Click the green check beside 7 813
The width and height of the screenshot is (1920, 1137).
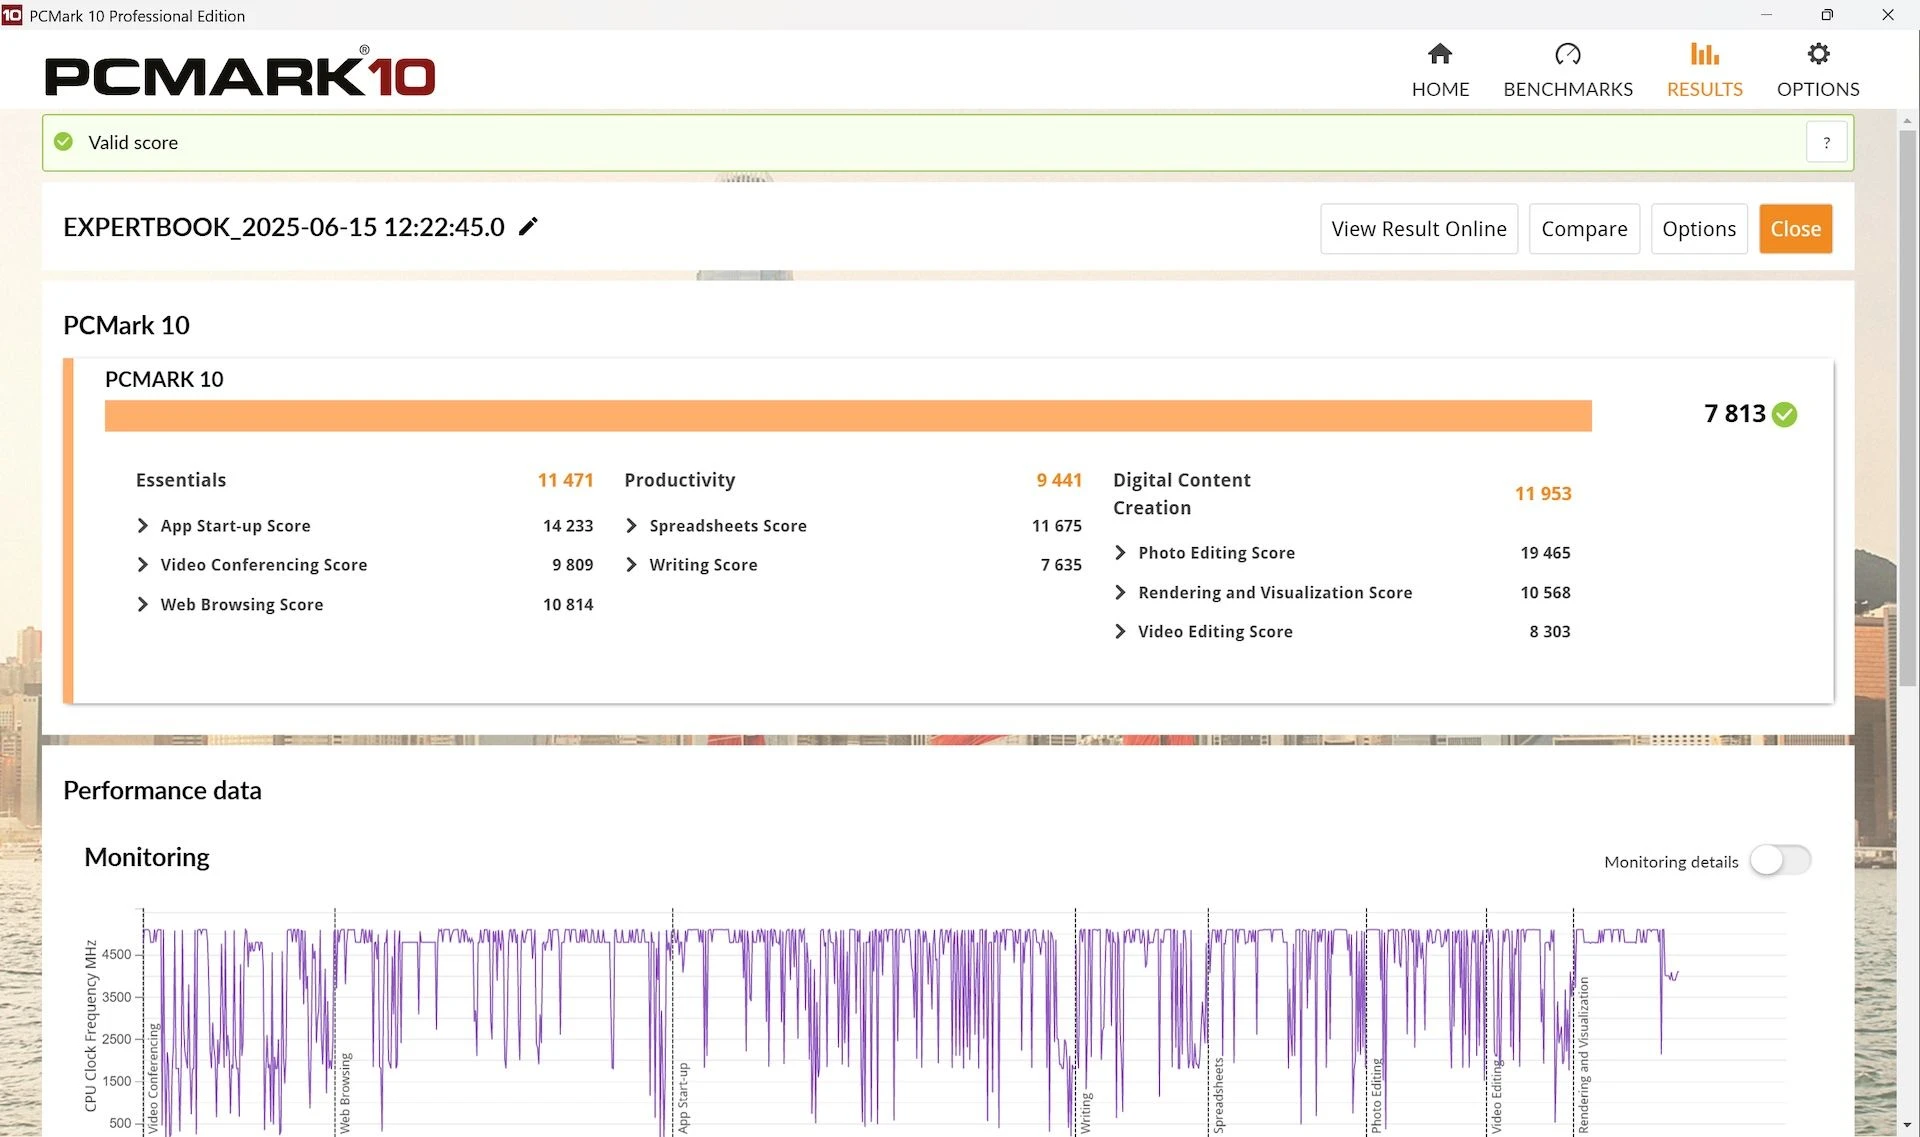pos(1784,414)
